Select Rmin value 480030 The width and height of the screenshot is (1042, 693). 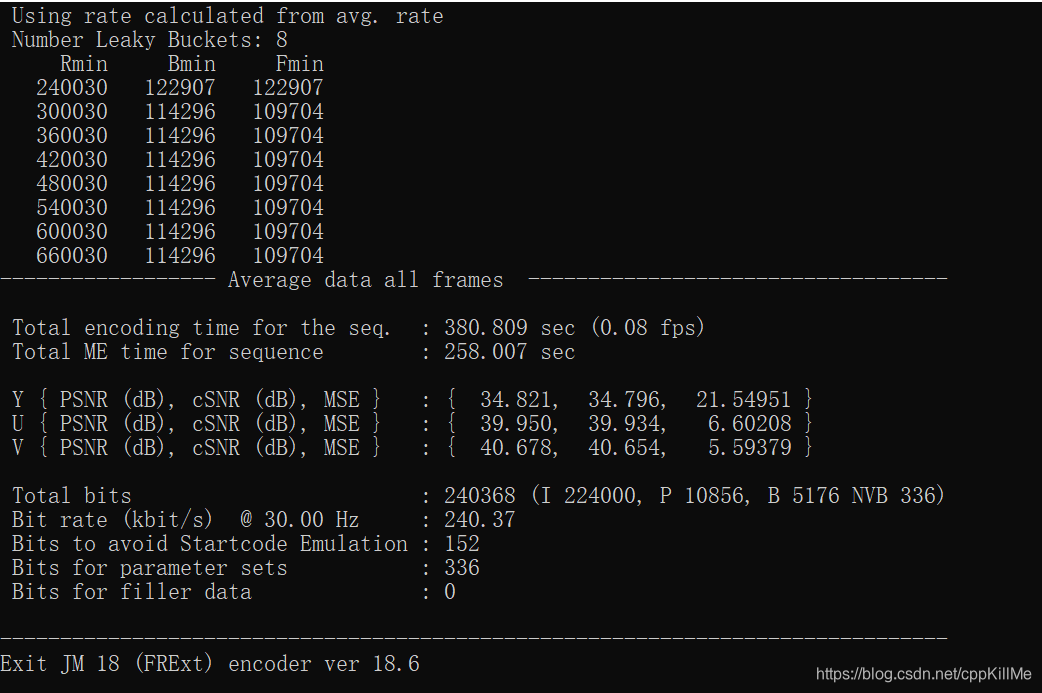(72, 183)
